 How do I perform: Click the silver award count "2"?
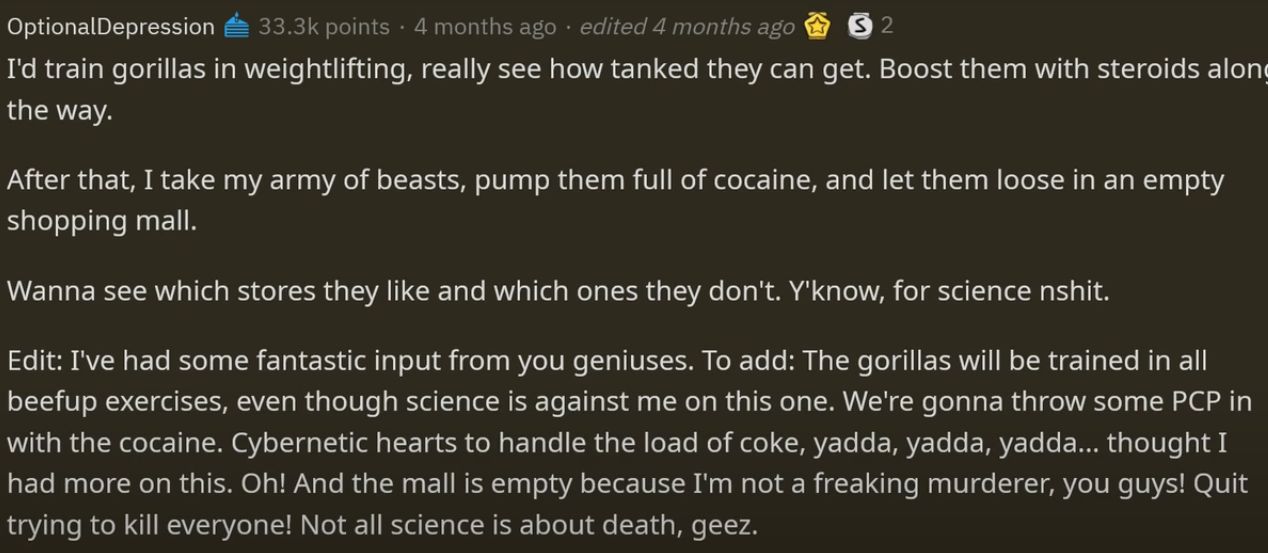(x=887, y=26)
